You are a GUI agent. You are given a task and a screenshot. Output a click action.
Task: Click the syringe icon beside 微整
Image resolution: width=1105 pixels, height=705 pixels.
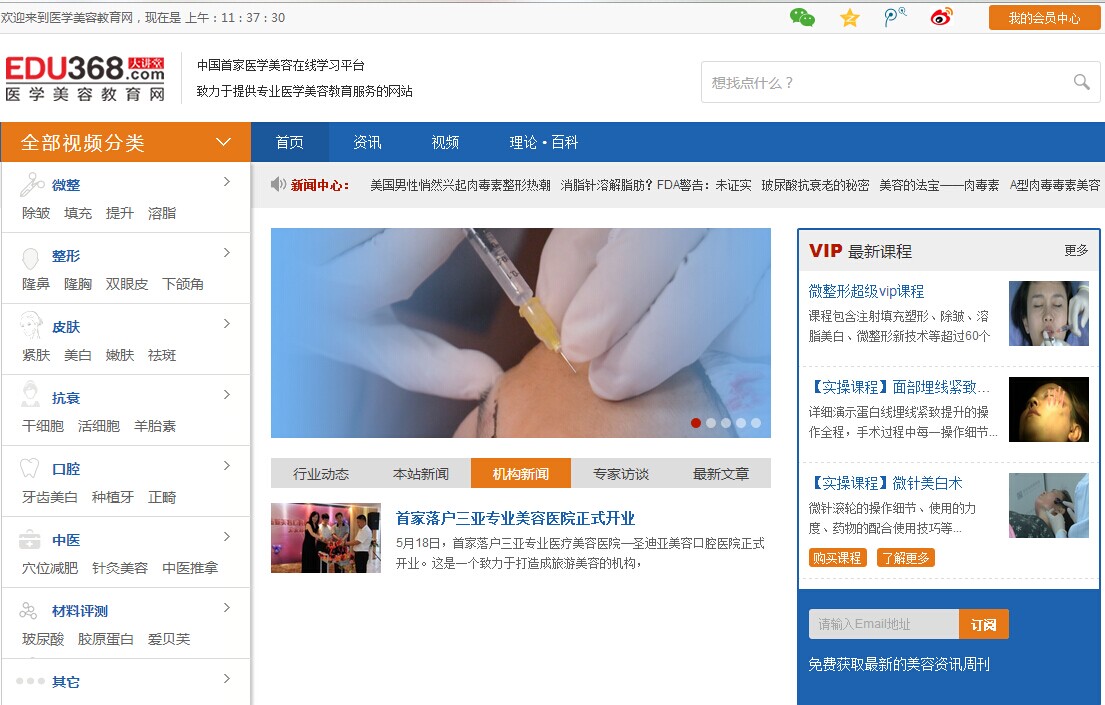click(x=32, y=184)
